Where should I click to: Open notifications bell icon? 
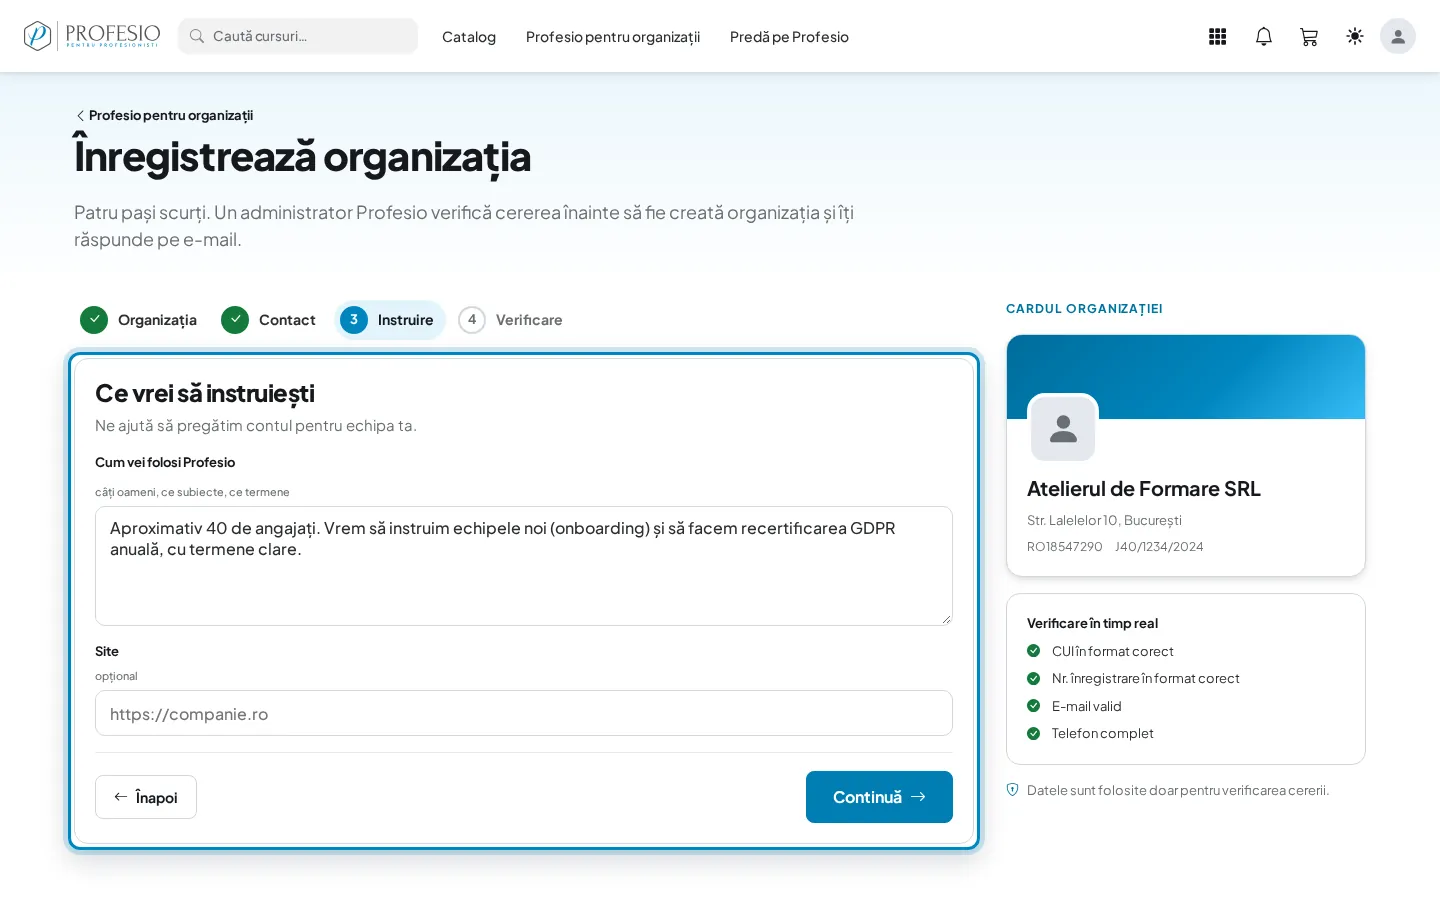tap(1264, 36)
